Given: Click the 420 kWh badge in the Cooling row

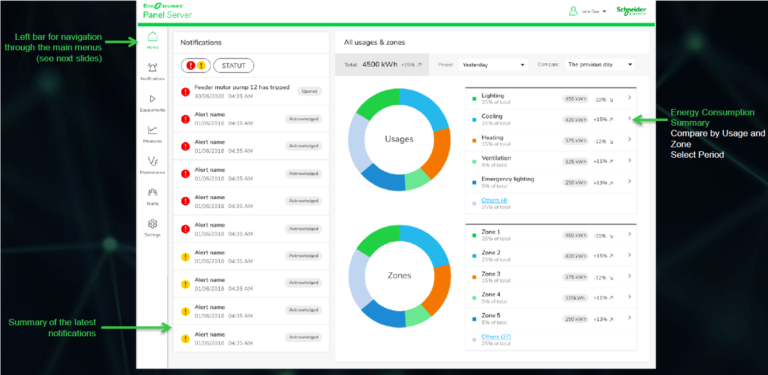Looking at the screenshot, I should (x=575, y=119).
